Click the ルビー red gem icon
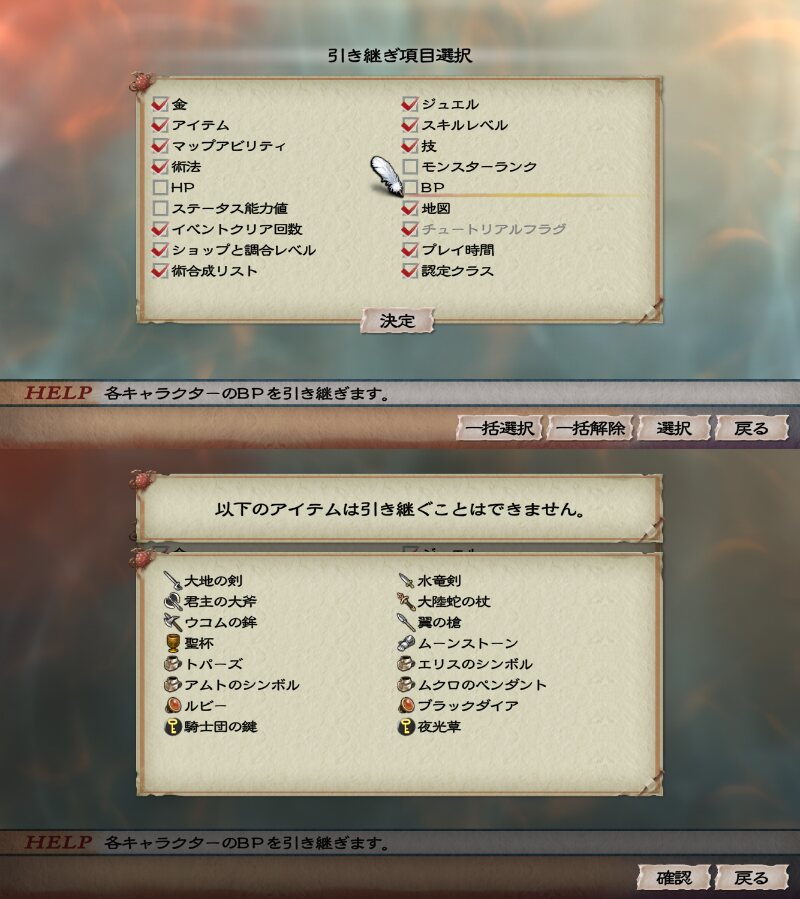This screenshot has height=899, width=800. (x=173, y=705)
